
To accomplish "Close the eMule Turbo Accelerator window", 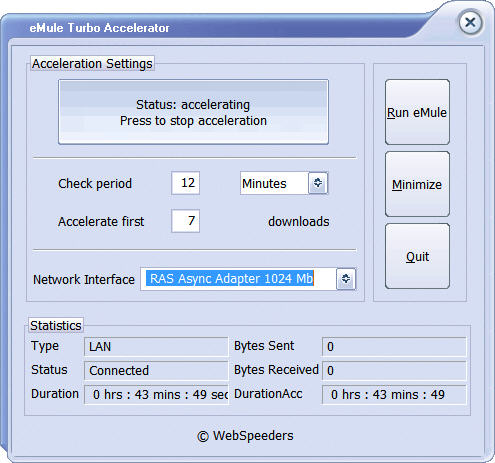I will pyautogui.click(x=470, y=23).
